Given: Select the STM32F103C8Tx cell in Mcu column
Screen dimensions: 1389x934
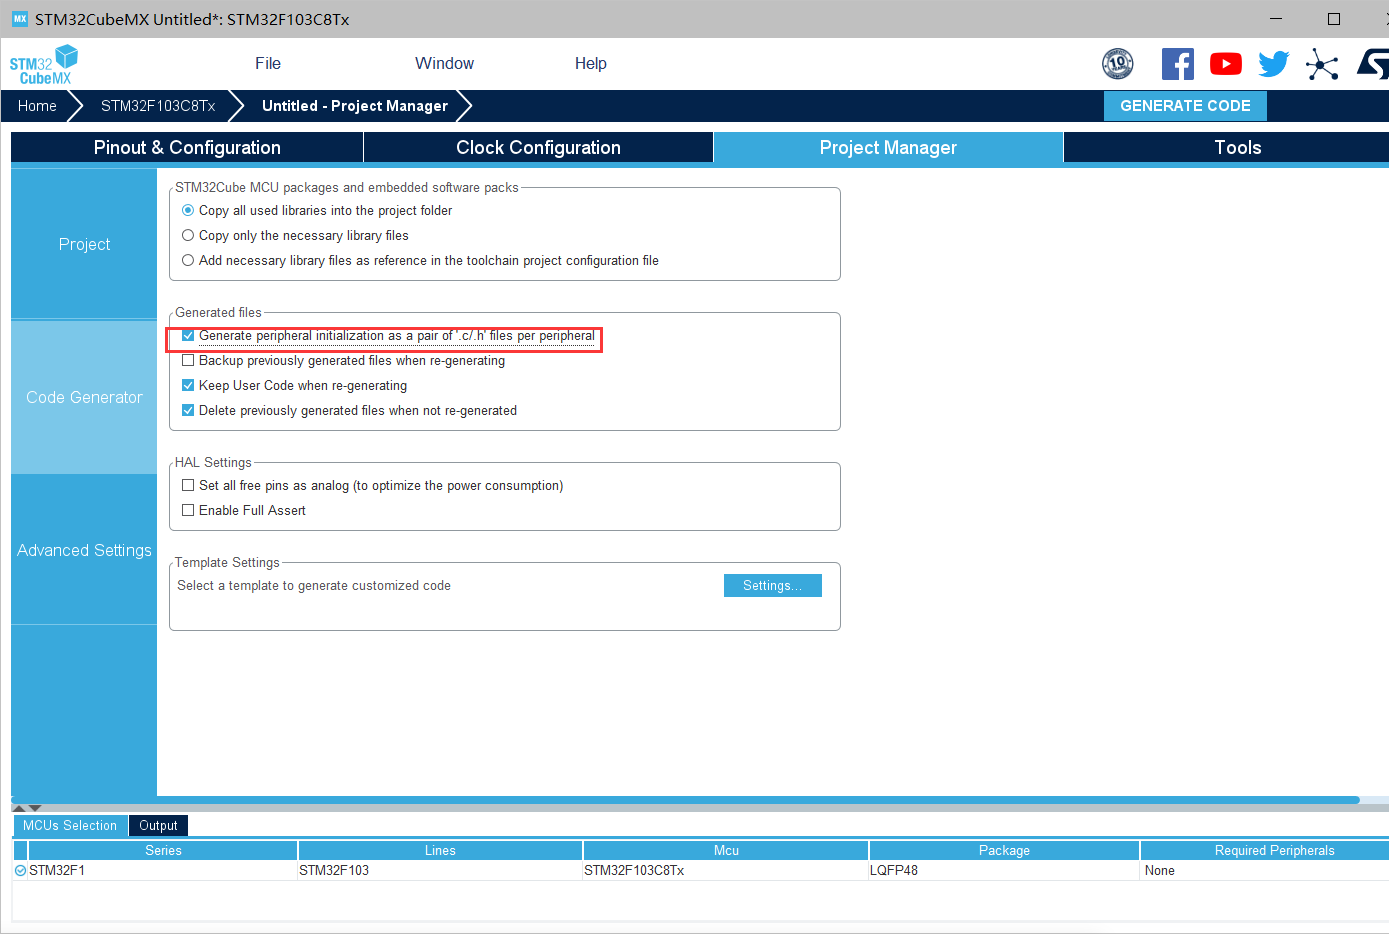Looking at the screenshot, I should pos(726,871).
